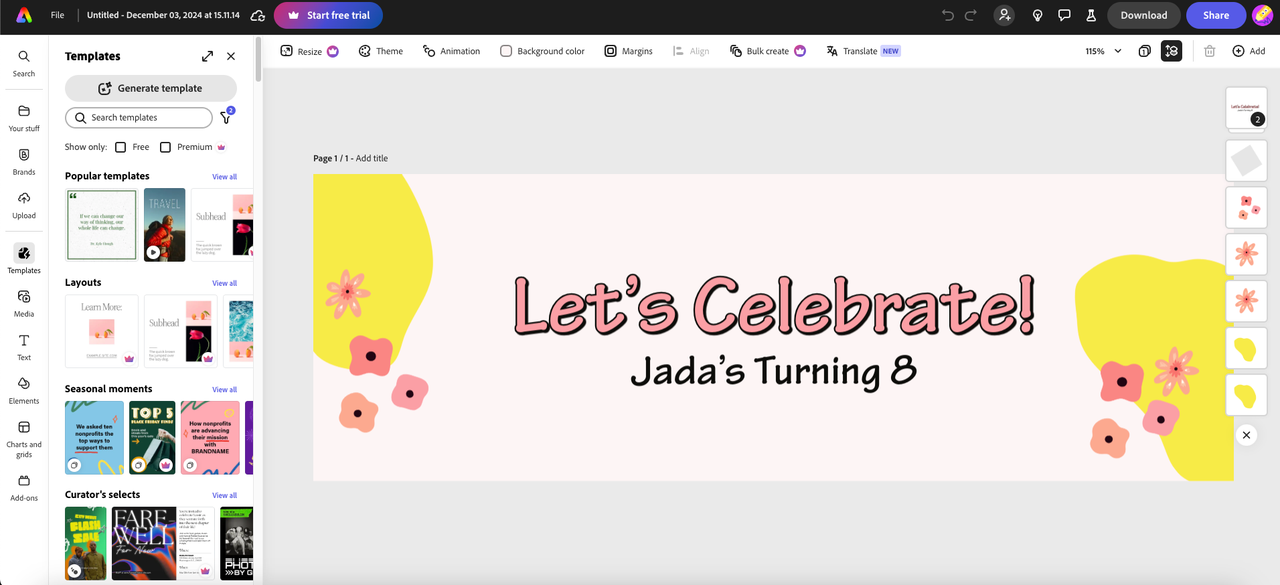Viewport: 1280px width, 585px height.
Task: Close the Templates panel
Action: (231, 57)
